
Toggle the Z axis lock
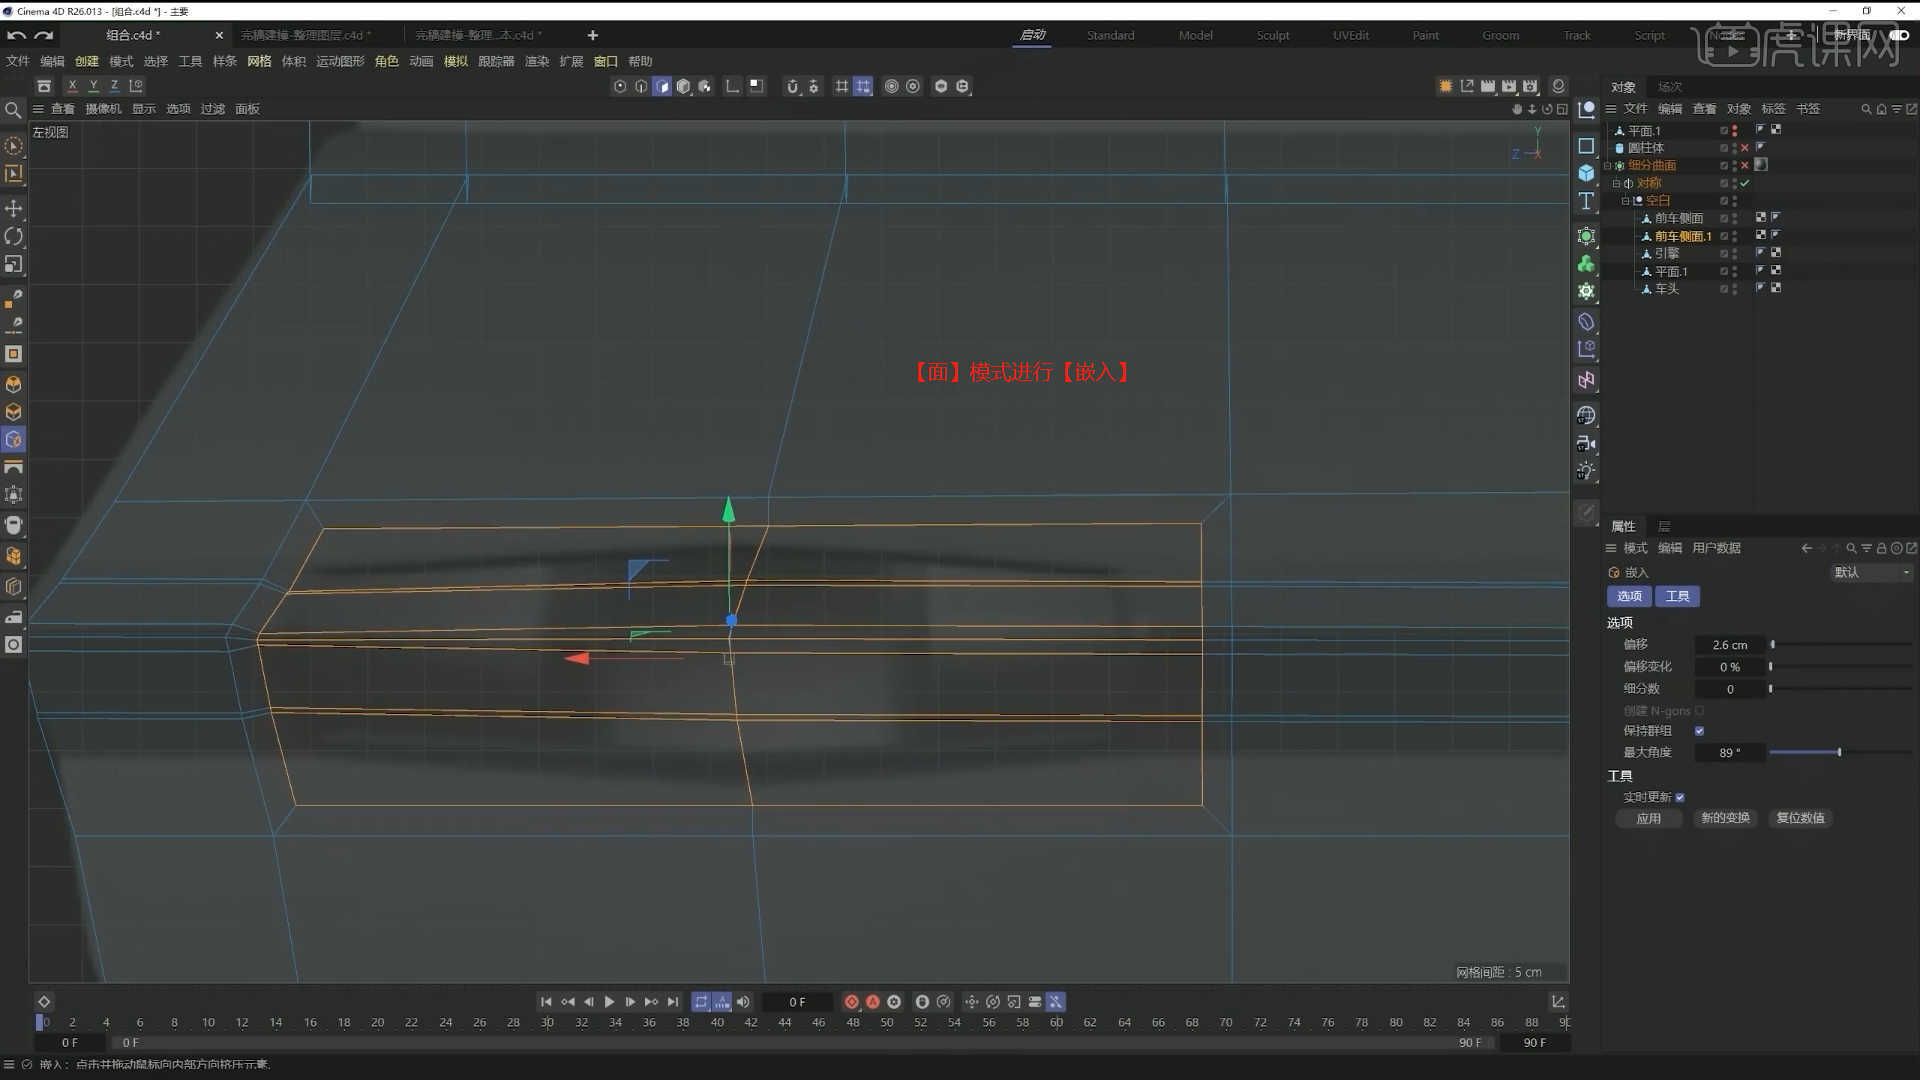(114, 86)
